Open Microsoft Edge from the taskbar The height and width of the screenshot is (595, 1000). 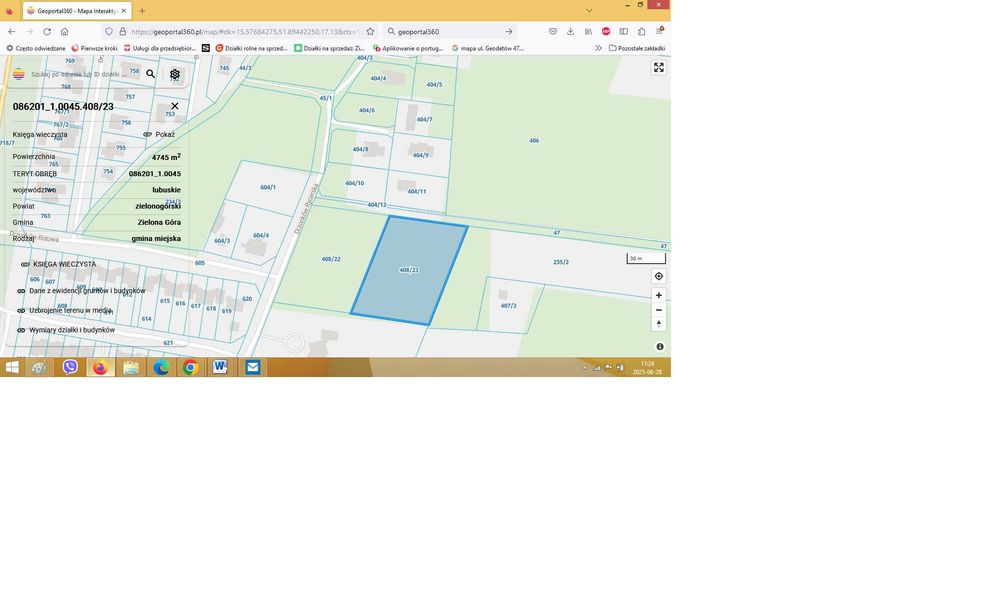coord(161,367)
